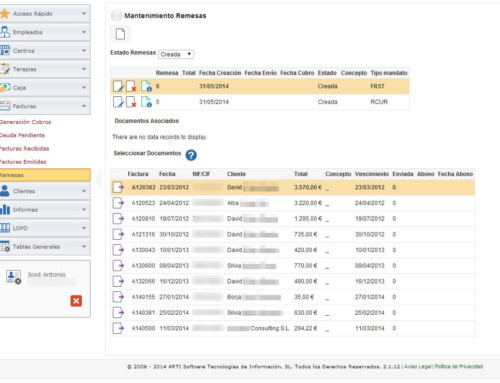Expand the Terapias menu section
The height and width of the screenshot is (383, 500).
coord(45,69)
